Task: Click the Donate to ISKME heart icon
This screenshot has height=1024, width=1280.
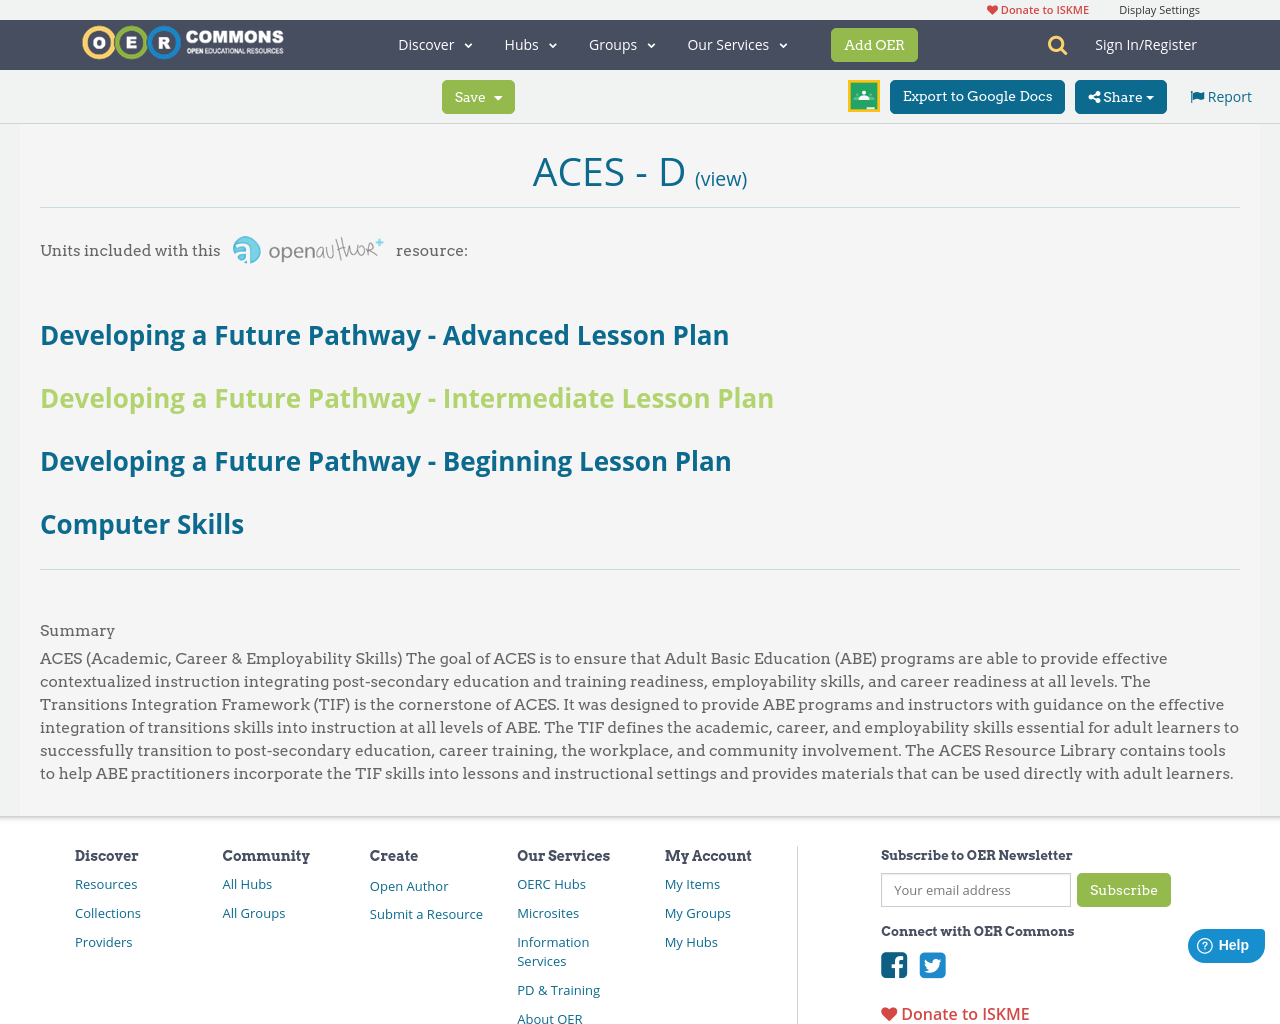Action: coord(991,8)
